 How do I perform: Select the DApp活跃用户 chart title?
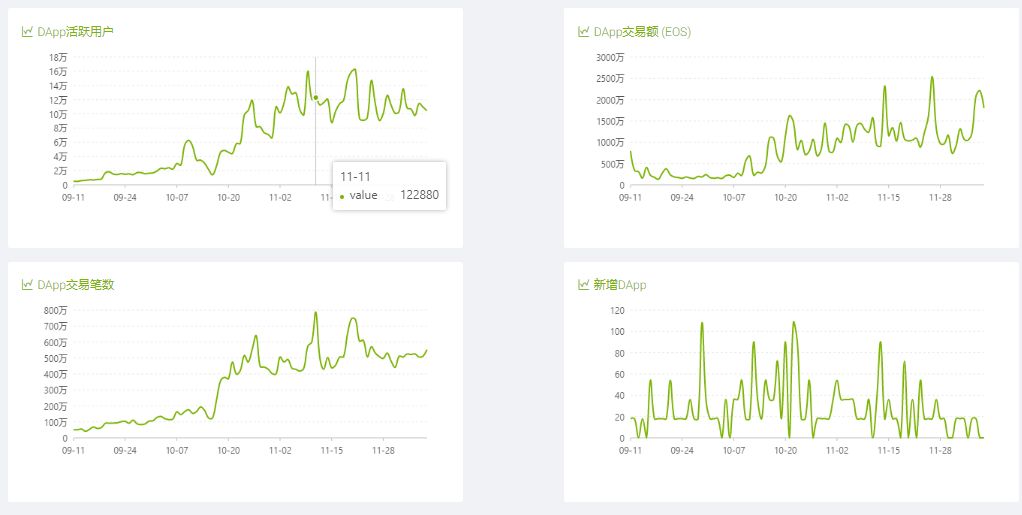[x=76, y=31]
